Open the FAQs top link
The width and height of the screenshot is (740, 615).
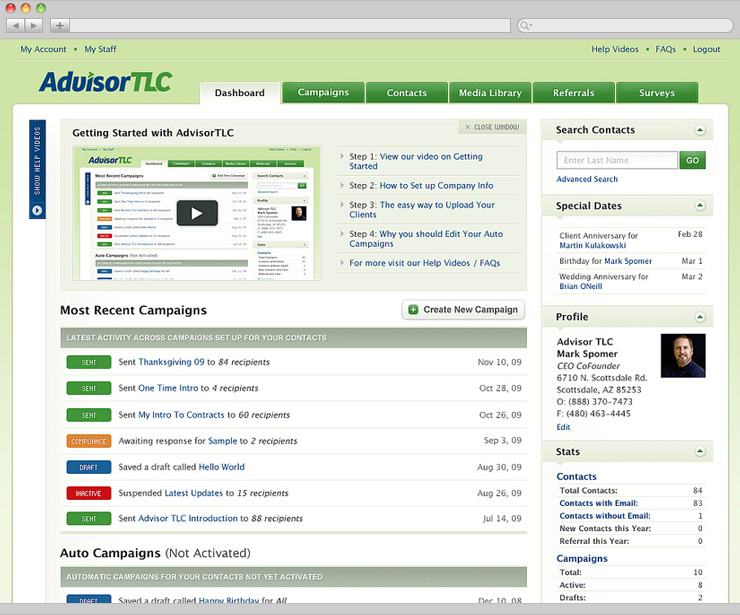665,49
